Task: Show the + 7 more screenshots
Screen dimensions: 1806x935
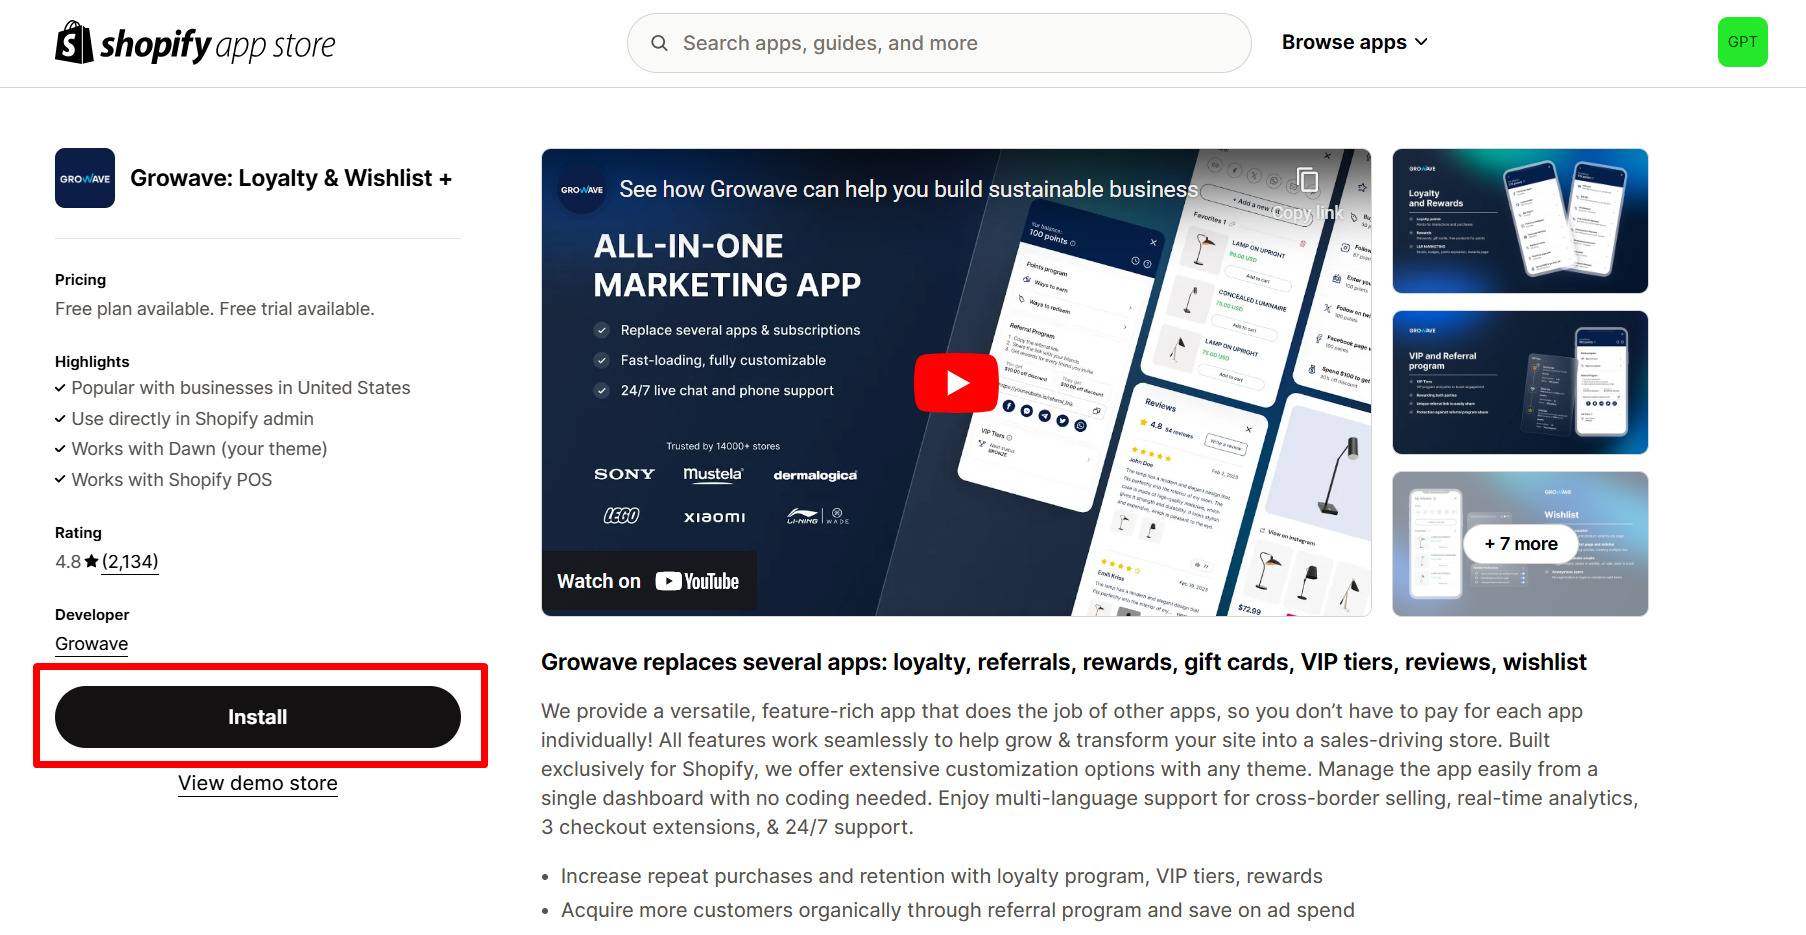Action: point(1520,544)
